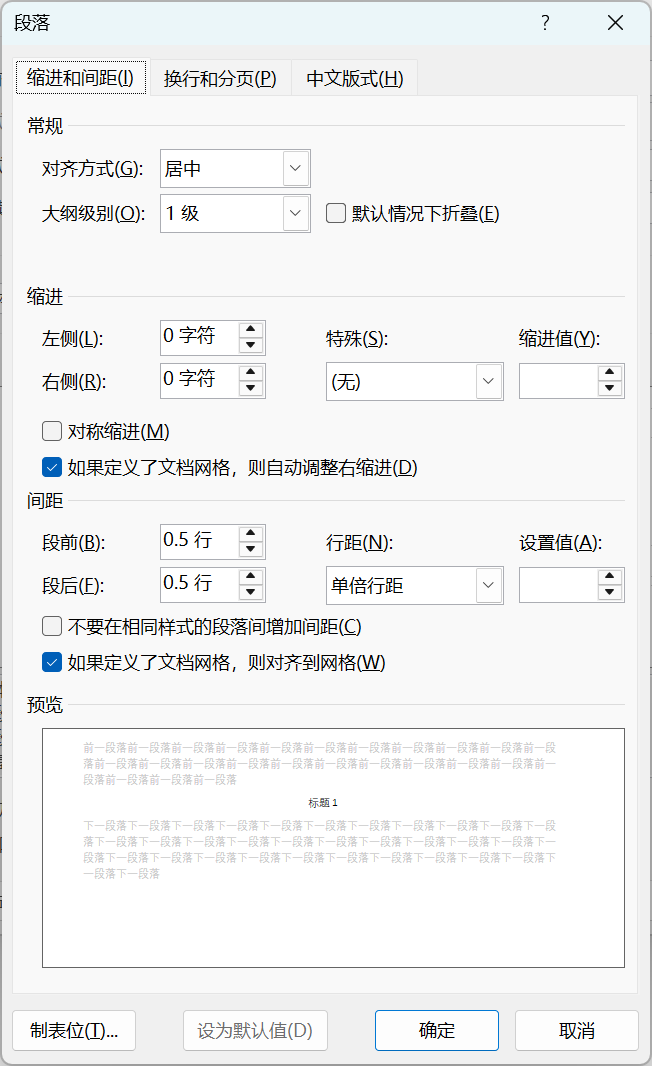This screenshot has width=652, height=1066.
Task: Check 不要在相同样式的段落间增加间距 option
Action: pos(52,627)
